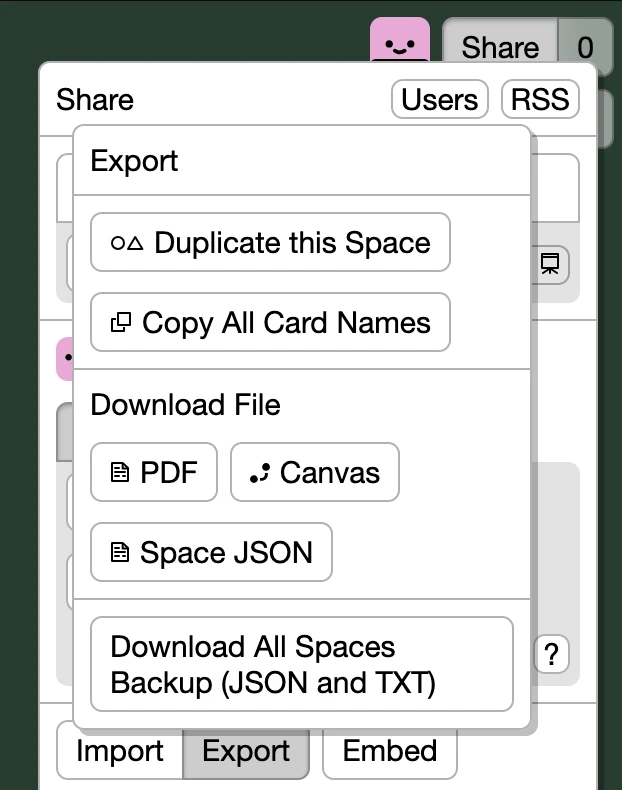
Task: Click the Share dialog title text
Action: 95,100
